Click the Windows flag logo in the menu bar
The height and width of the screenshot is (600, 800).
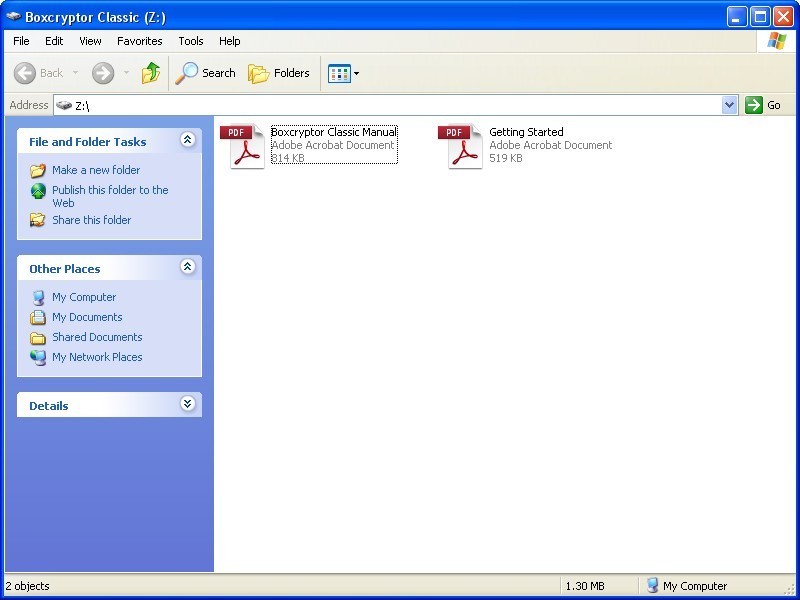pos(776,41)
